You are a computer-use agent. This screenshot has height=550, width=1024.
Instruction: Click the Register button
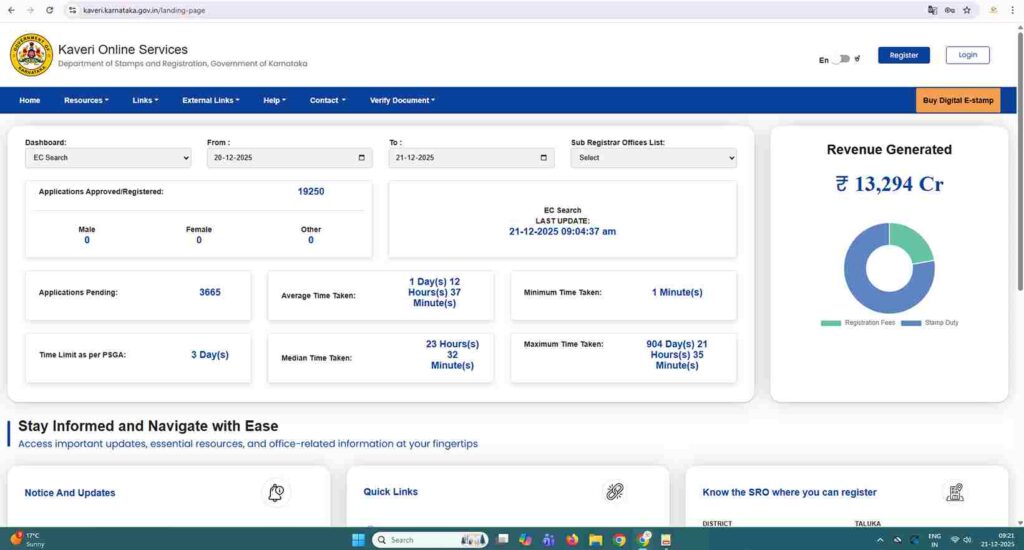(903, 55)
